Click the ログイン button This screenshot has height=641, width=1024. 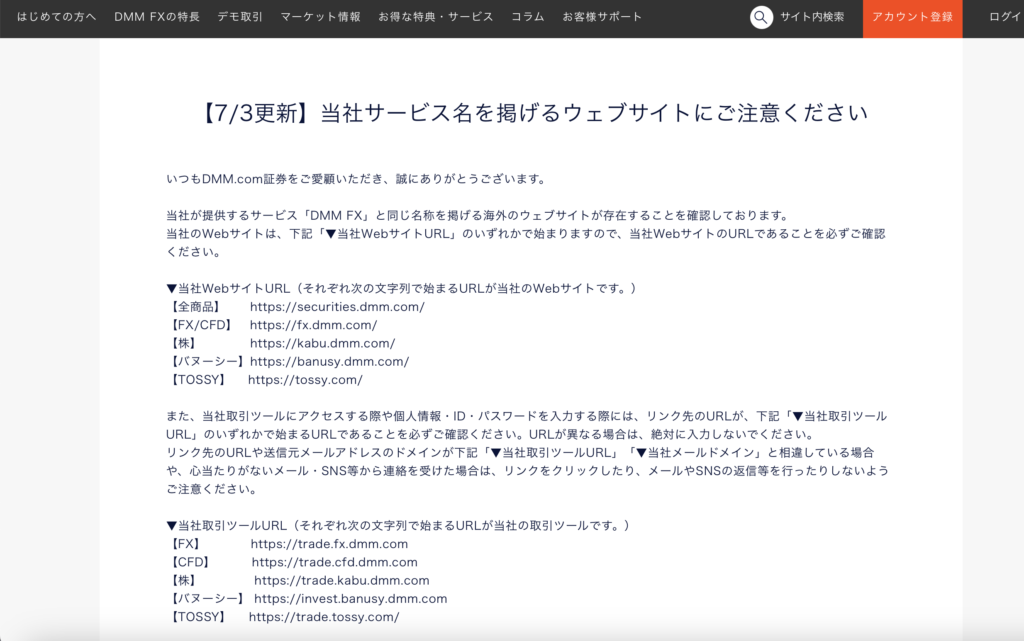coord(1006,17)
